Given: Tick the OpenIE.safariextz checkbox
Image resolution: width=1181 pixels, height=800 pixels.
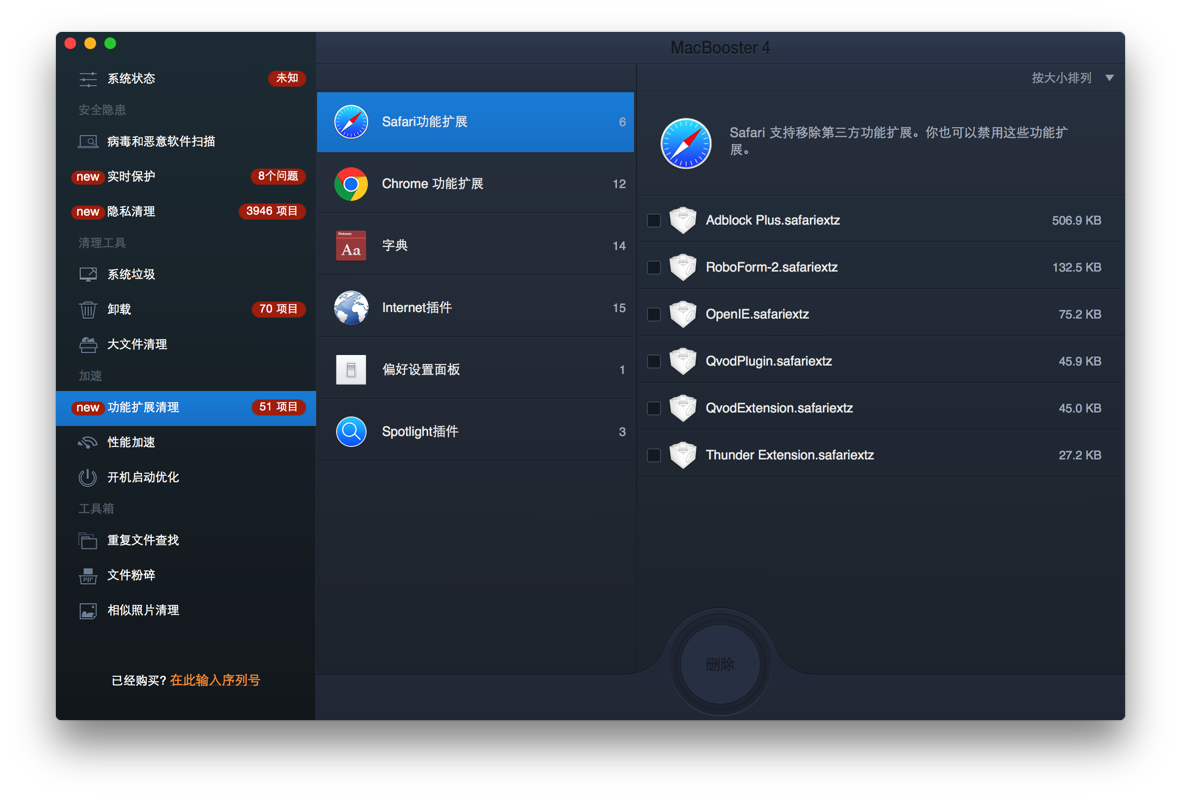Looking at the screenshot, I should pyautogui.click(x=654, y=314).
